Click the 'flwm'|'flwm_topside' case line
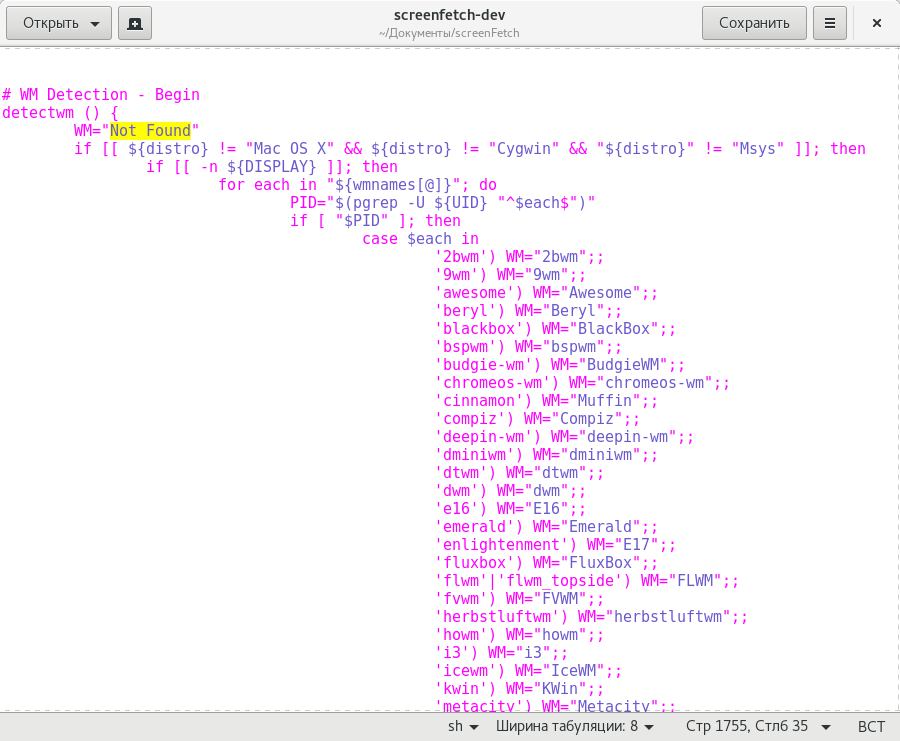The width and height of the screenshot is (900, 741). pos(587,580)
